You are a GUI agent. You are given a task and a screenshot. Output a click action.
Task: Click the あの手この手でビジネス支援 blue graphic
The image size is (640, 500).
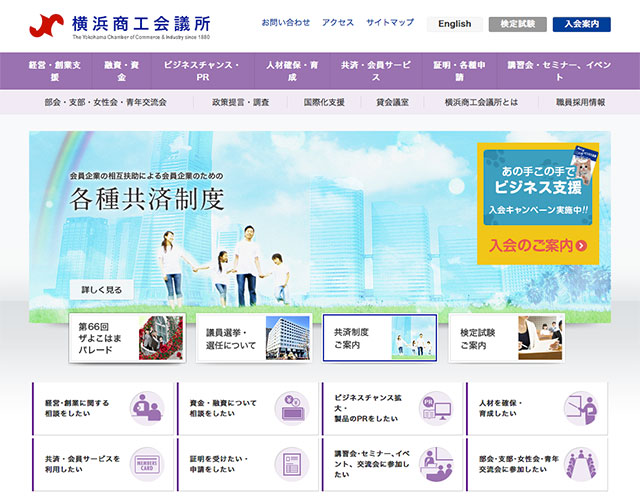(x=538, y=187)
